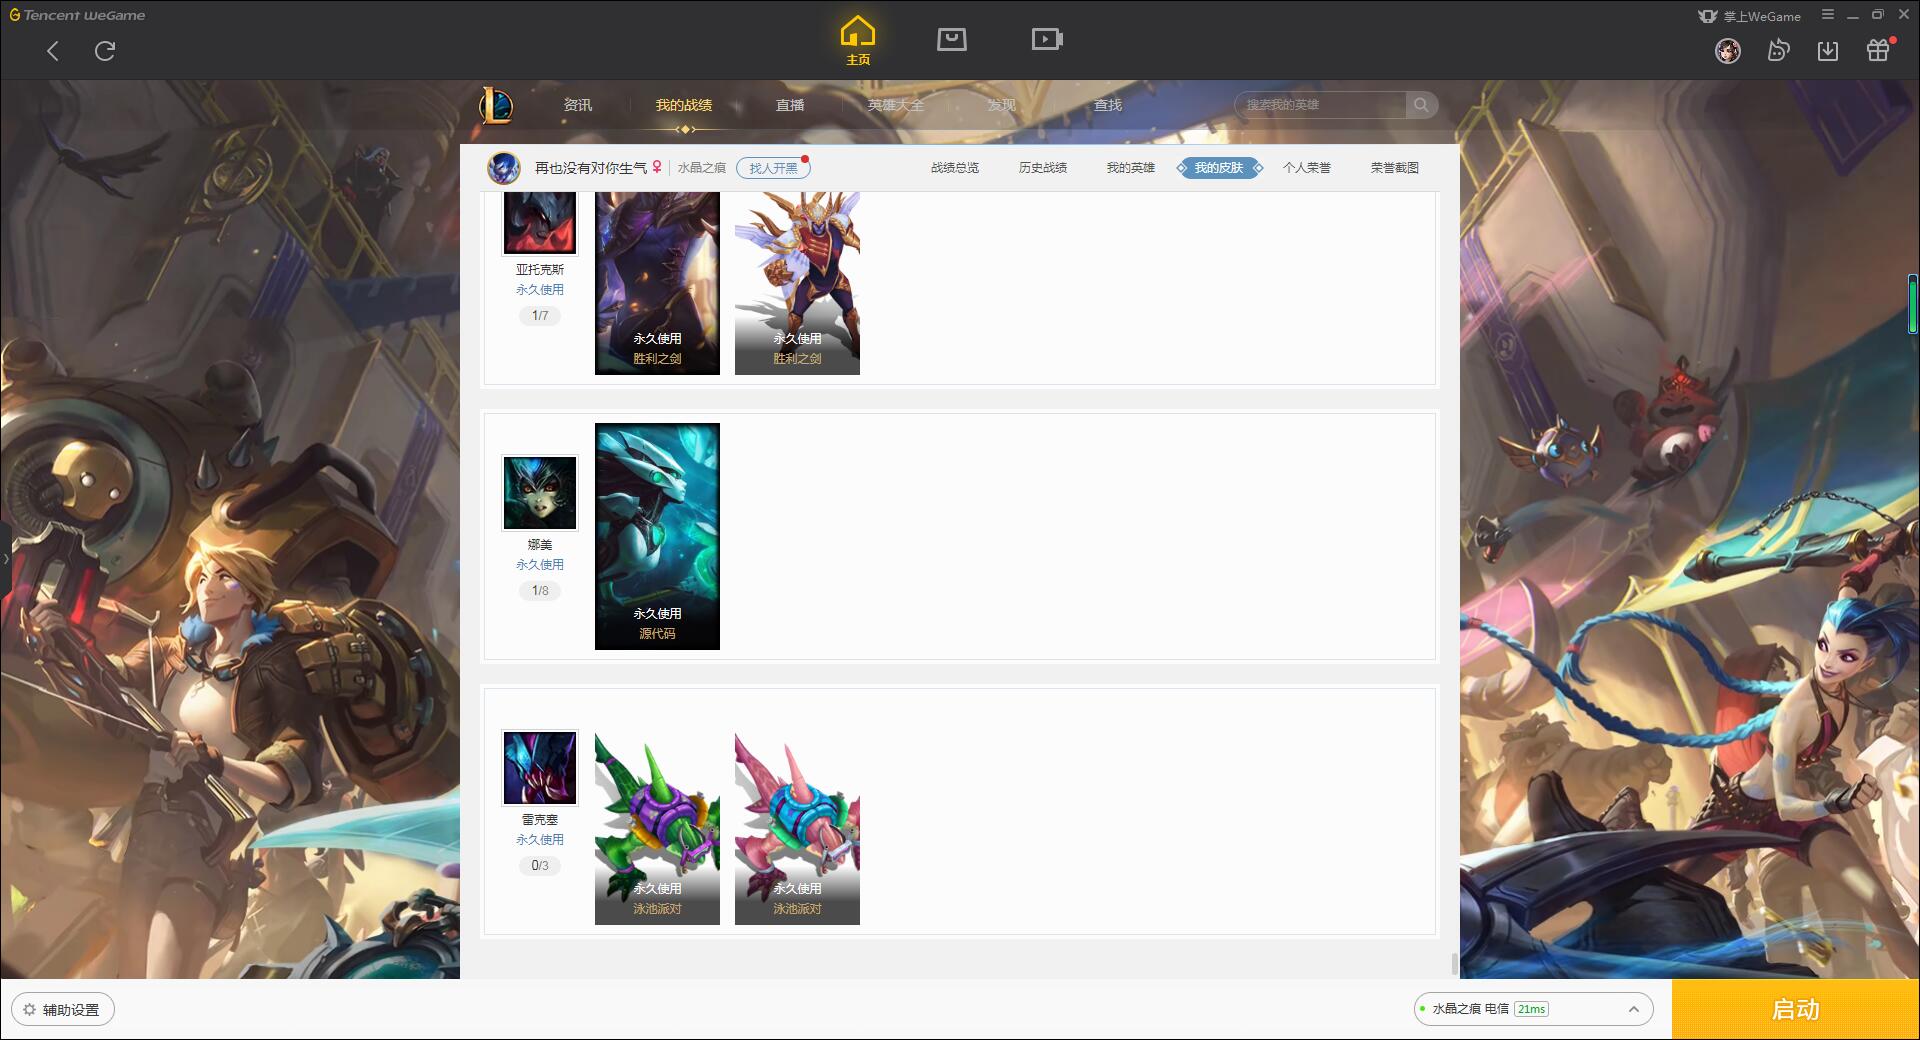Click the 永久使用 label under 雷克塞
1920x1040 pixels.
tap(540, 840)
